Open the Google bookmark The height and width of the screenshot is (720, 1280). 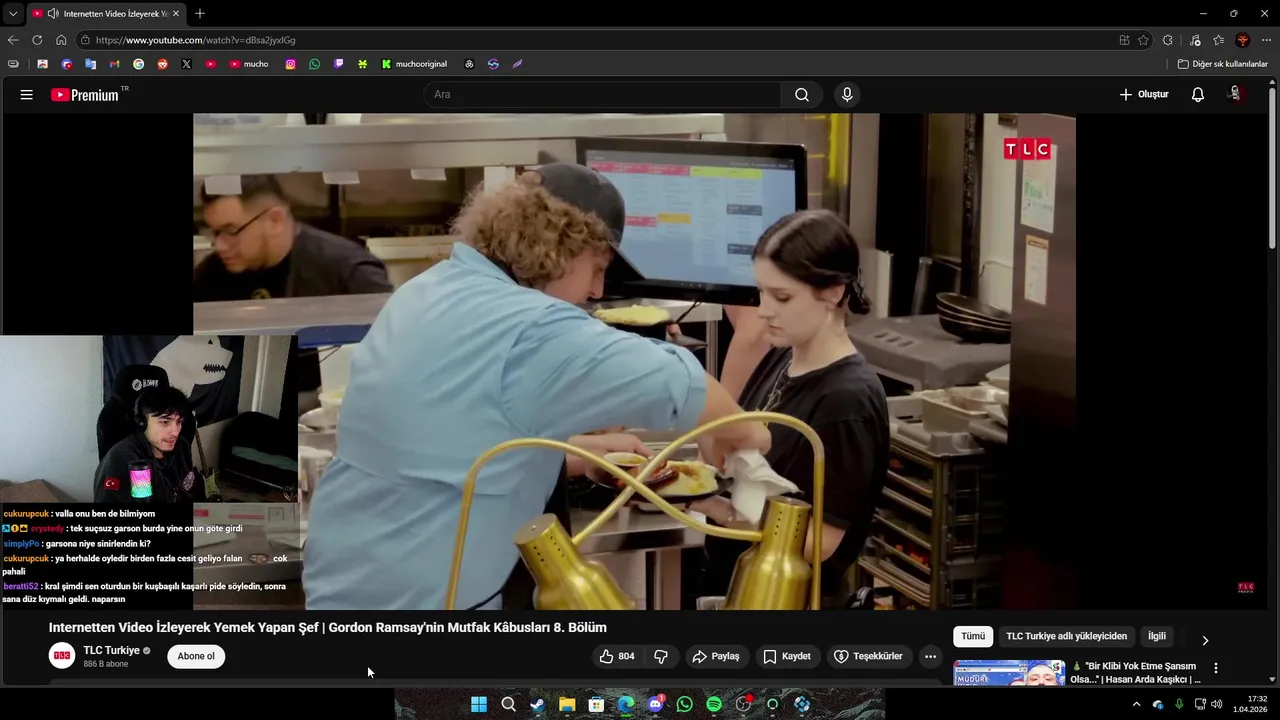pyautogui.click(x=138, y=64)
